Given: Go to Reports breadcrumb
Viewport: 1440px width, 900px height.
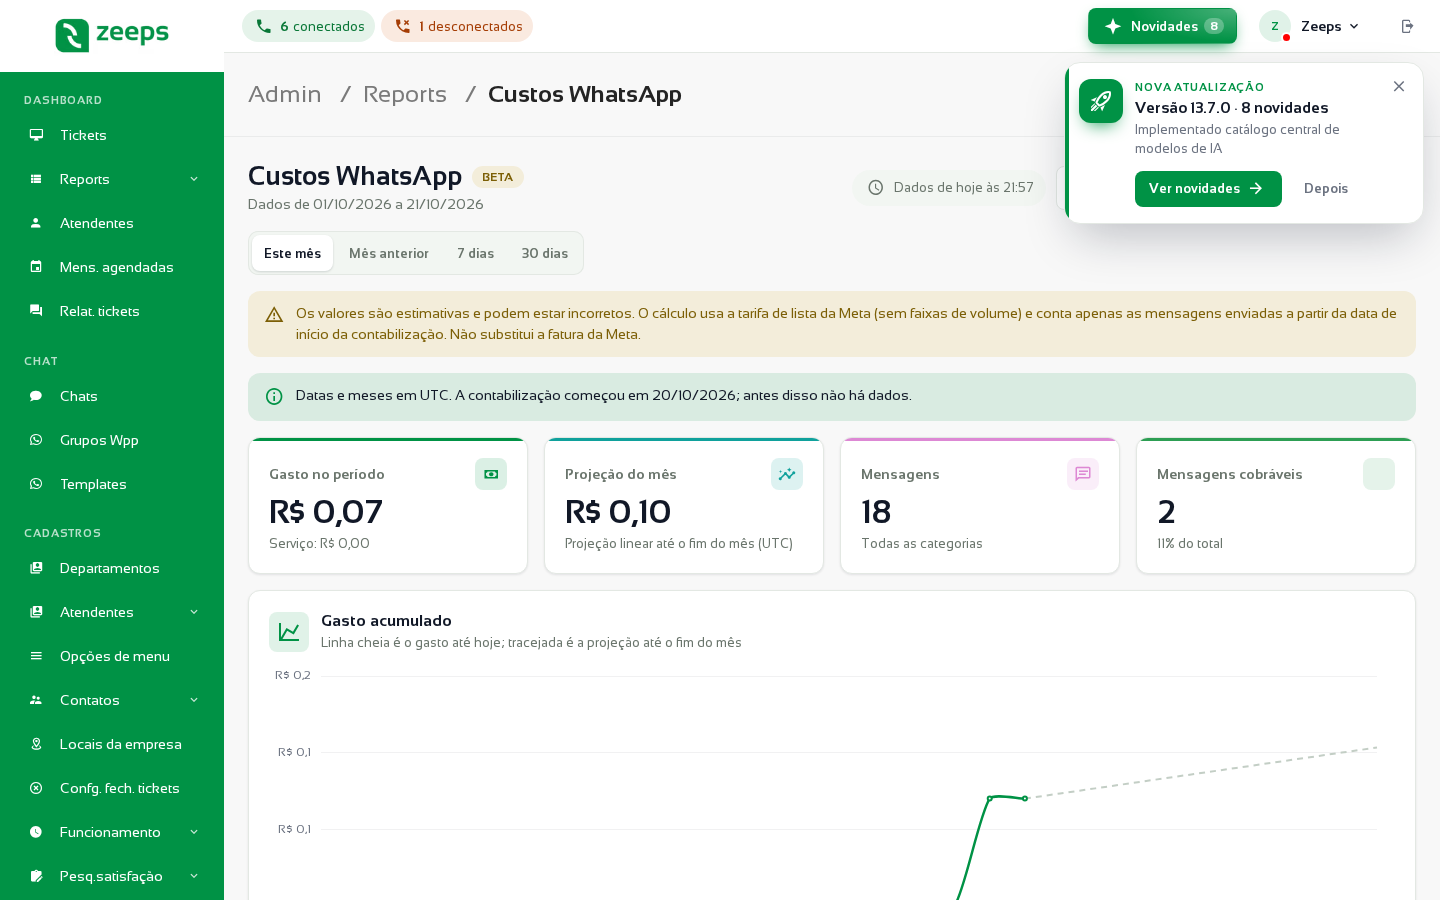Looking at the screenshot, I should pos(405,94).
